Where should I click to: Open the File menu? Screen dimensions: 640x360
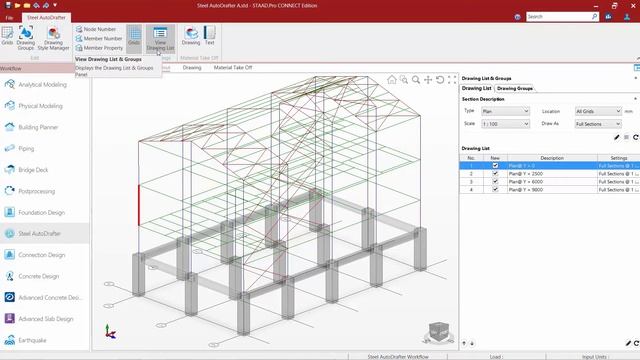(x=9, y=18)
